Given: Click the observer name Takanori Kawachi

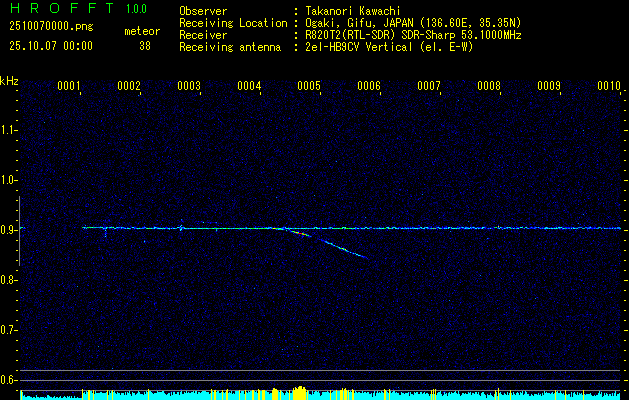Looking at the screenshot, I should coord(351,11).
